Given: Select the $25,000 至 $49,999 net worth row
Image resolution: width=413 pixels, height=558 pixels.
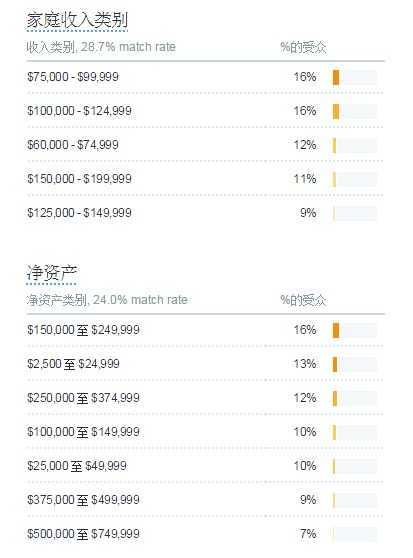Looking at the screenshot, I should pos(206,466).
